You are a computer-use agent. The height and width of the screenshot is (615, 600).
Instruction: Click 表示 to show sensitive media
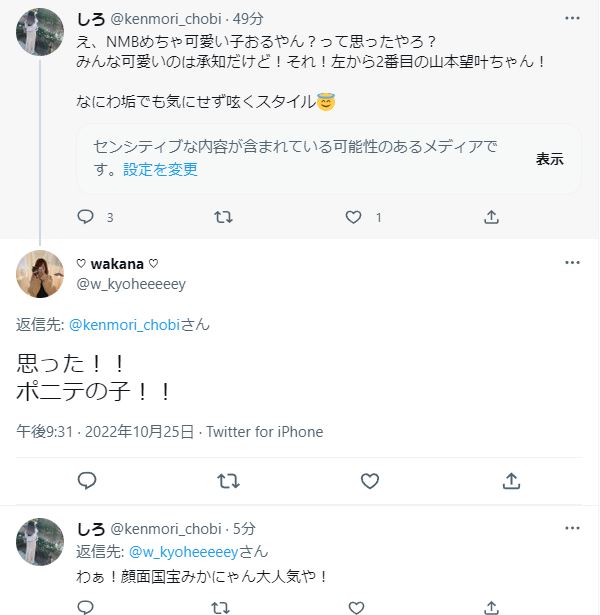click(549, 159)
